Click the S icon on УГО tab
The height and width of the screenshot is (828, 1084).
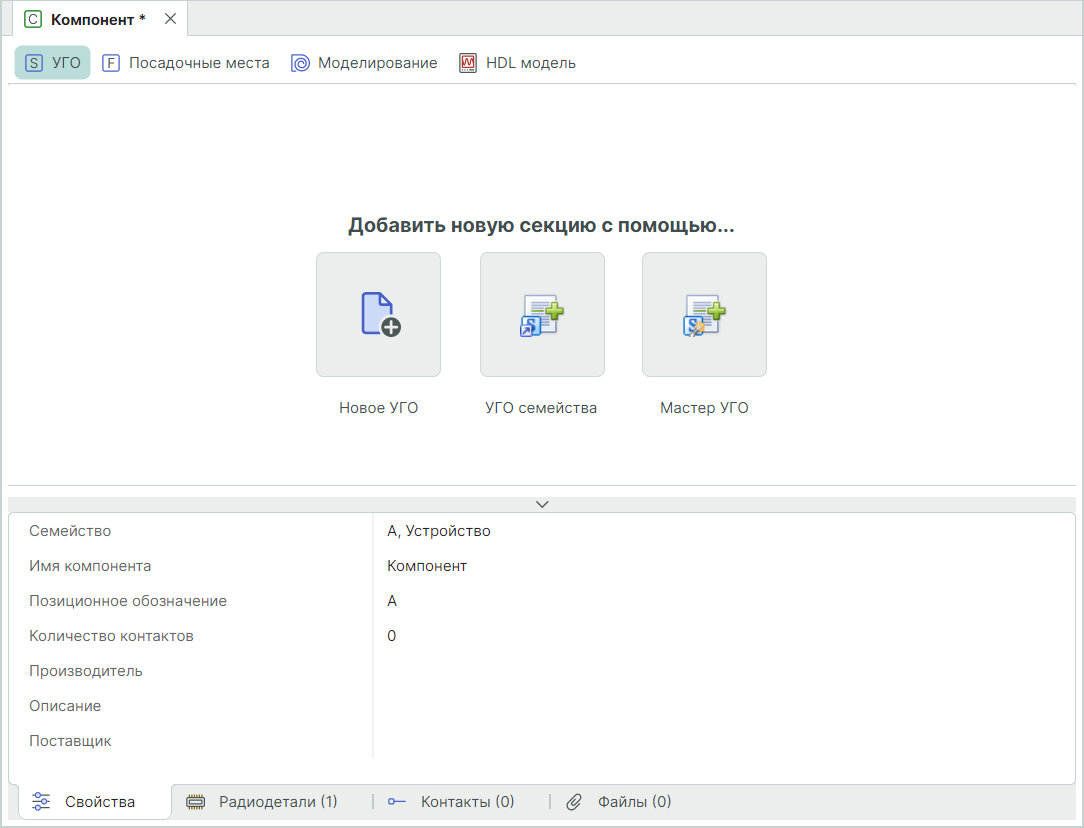pos(34,63)
